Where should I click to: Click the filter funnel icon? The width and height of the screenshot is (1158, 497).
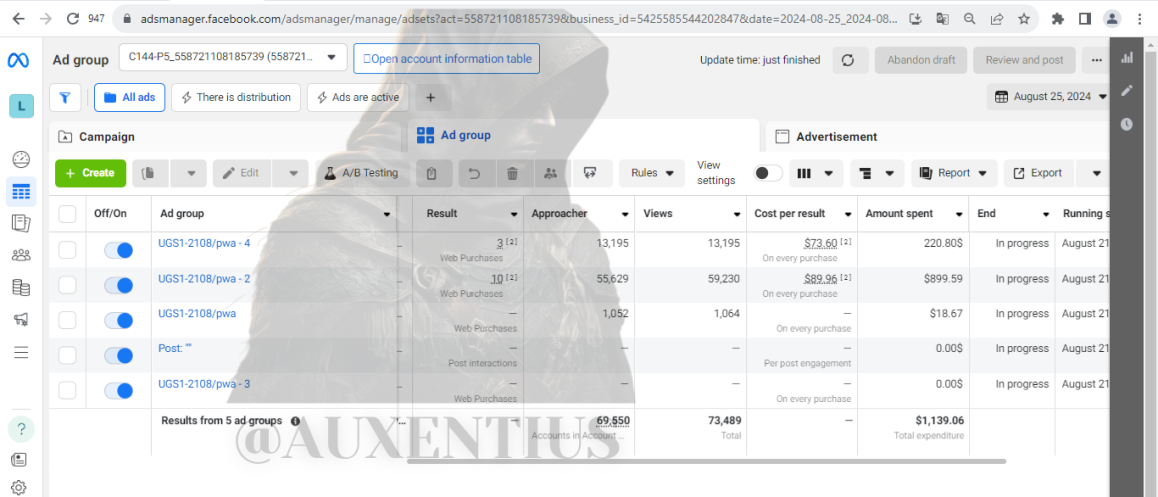pyautogui.click(x=65, y=97)
